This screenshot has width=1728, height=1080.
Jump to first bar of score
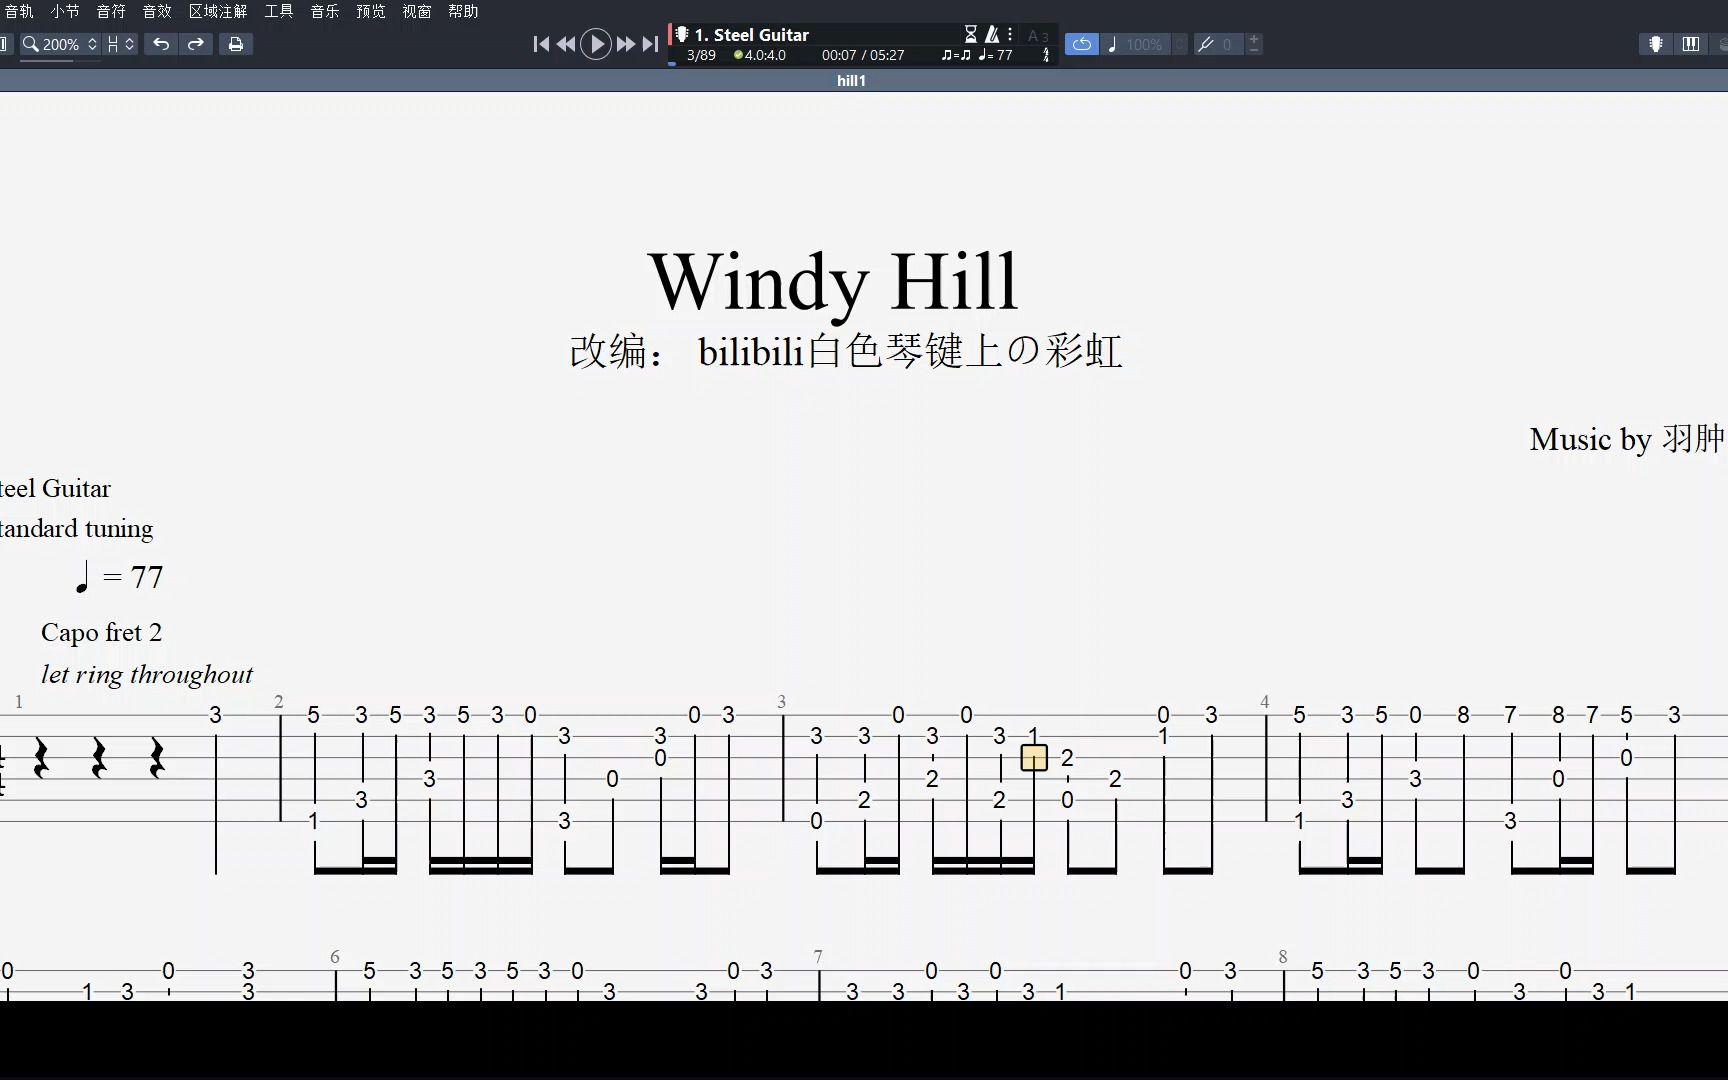click(541, 44)
